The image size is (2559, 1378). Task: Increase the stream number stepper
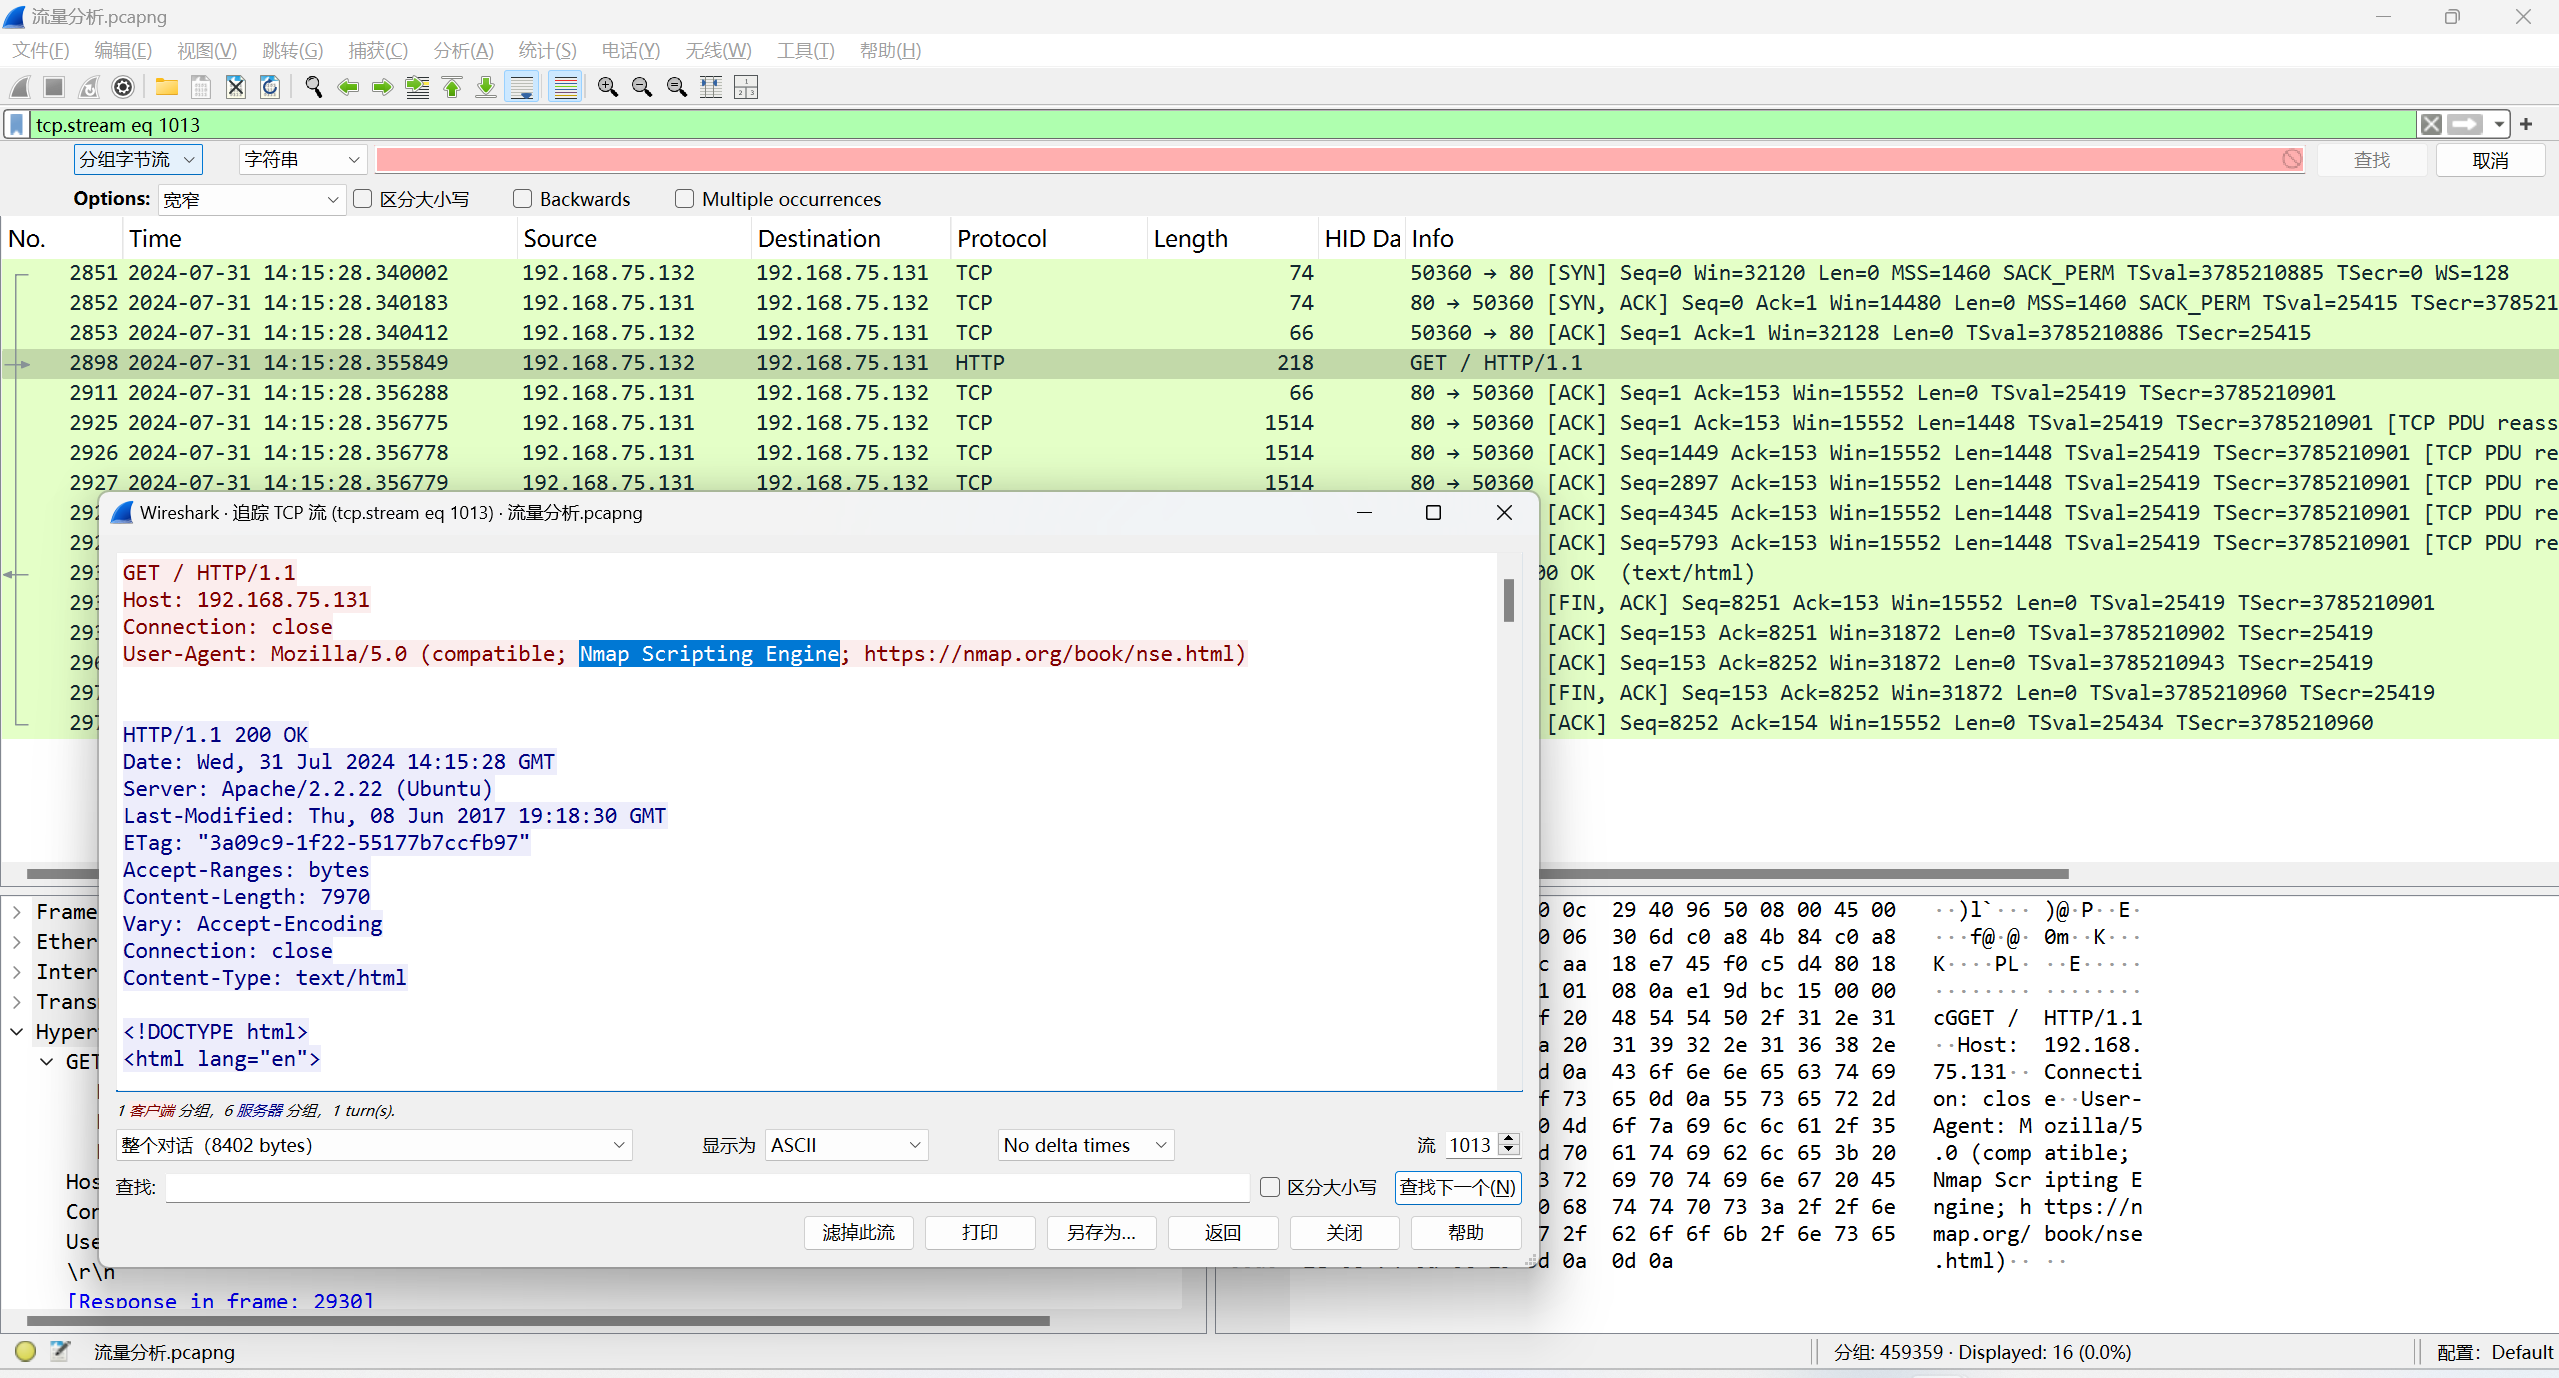tap(1510, 1138)
